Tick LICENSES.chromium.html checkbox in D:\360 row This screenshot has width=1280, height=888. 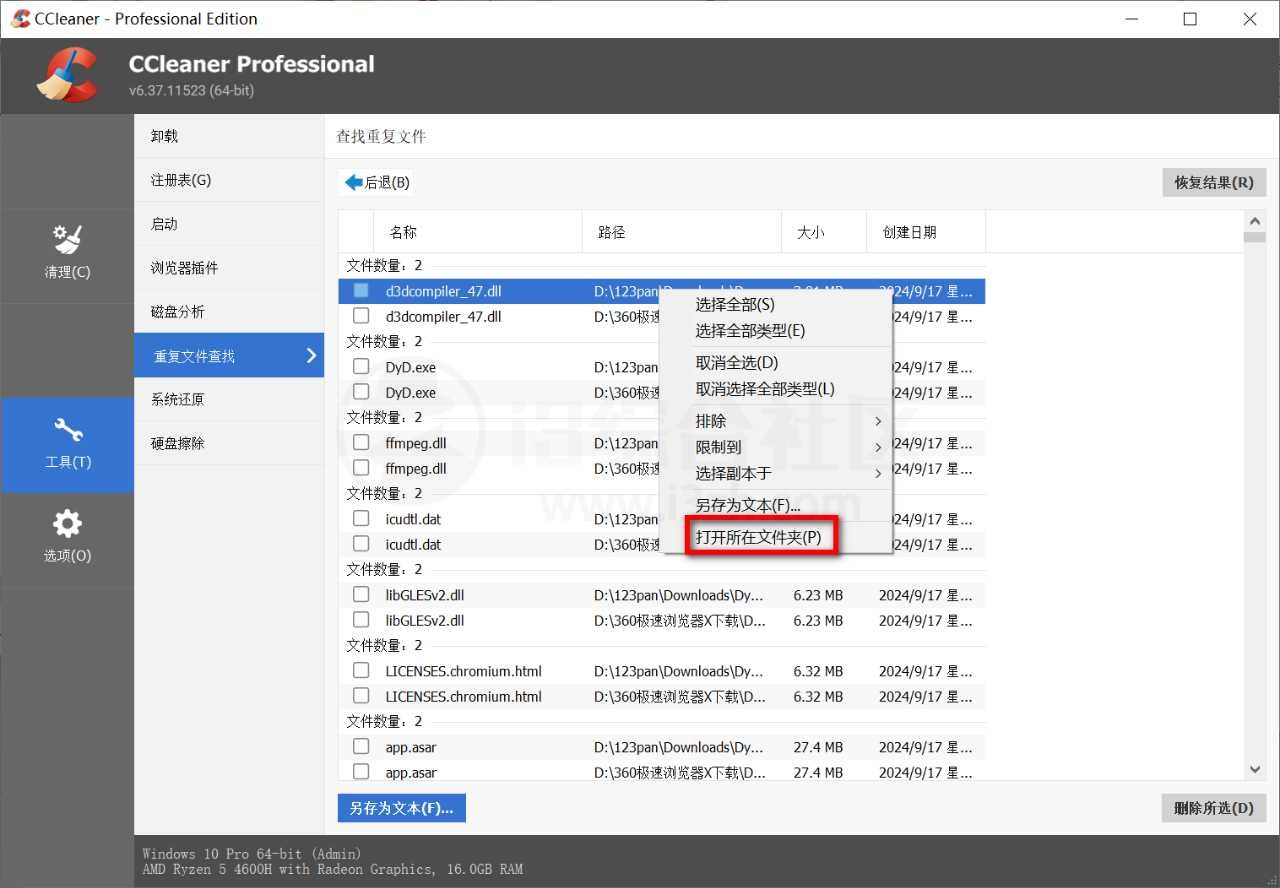click(361, 696)
